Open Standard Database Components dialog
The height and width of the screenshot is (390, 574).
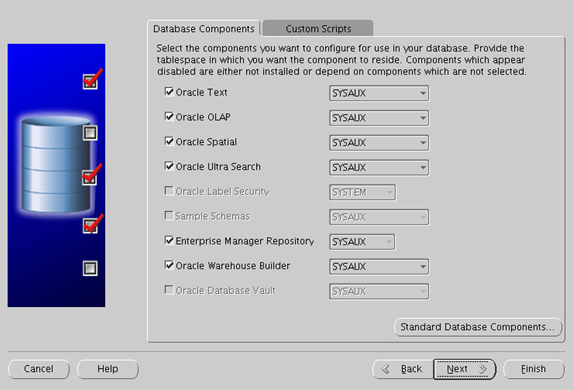(478, 327)
